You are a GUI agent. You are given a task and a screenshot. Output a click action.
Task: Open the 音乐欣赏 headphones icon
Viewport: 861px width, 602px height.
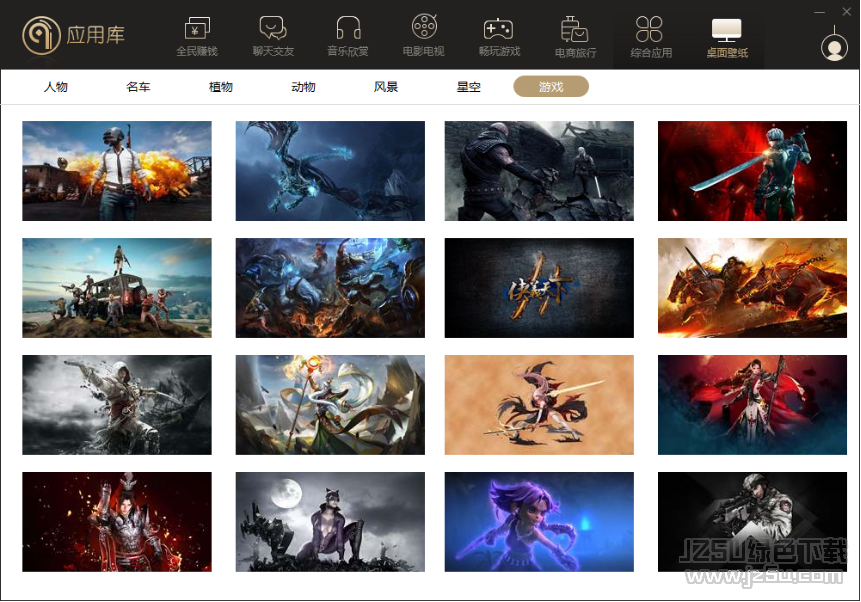pos(348,28)
